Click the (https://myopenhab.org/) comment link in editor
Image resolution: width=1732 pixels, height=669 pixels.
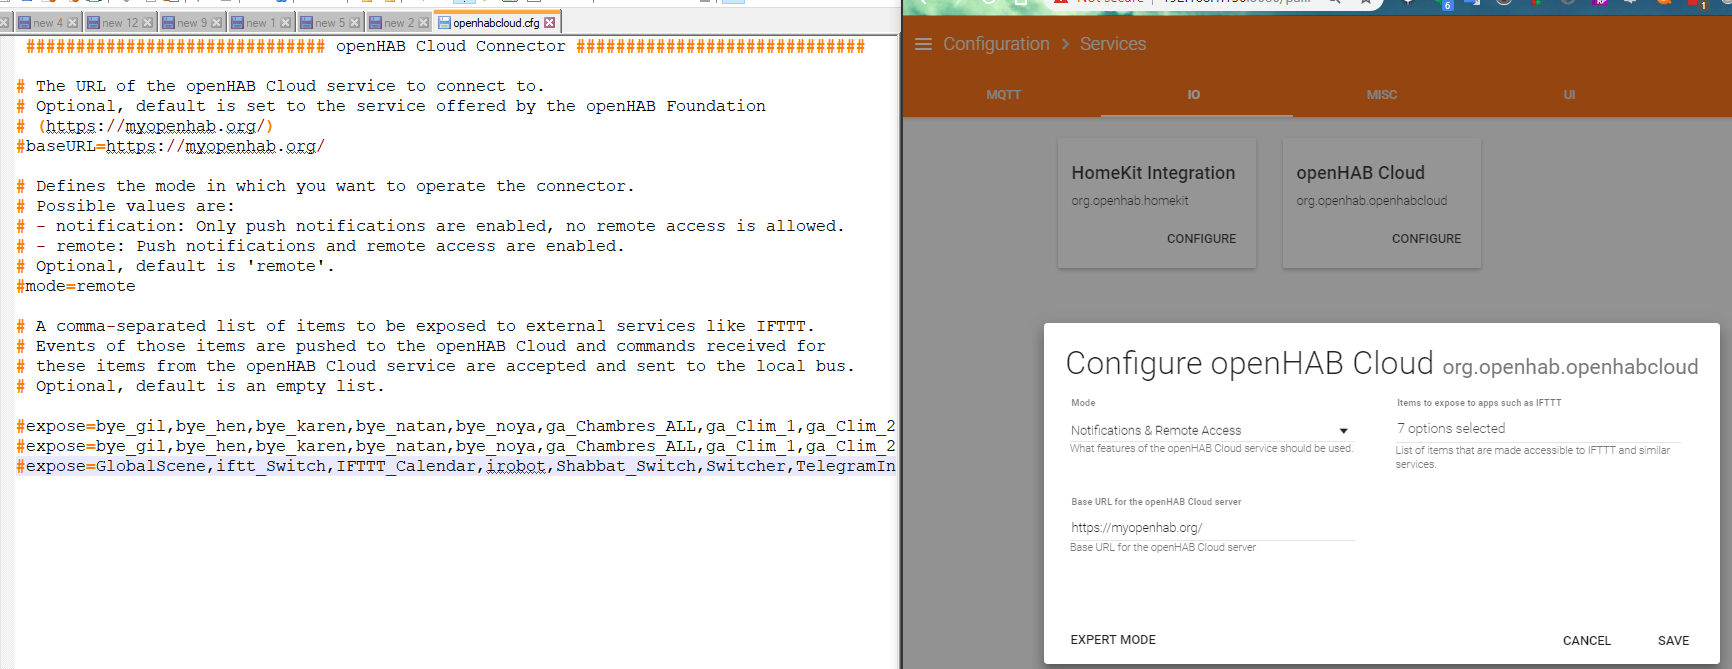coord(155,126)
